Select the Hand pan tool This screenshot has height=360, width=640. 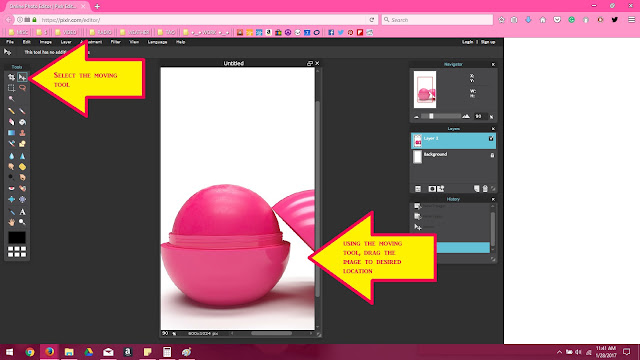11,222
